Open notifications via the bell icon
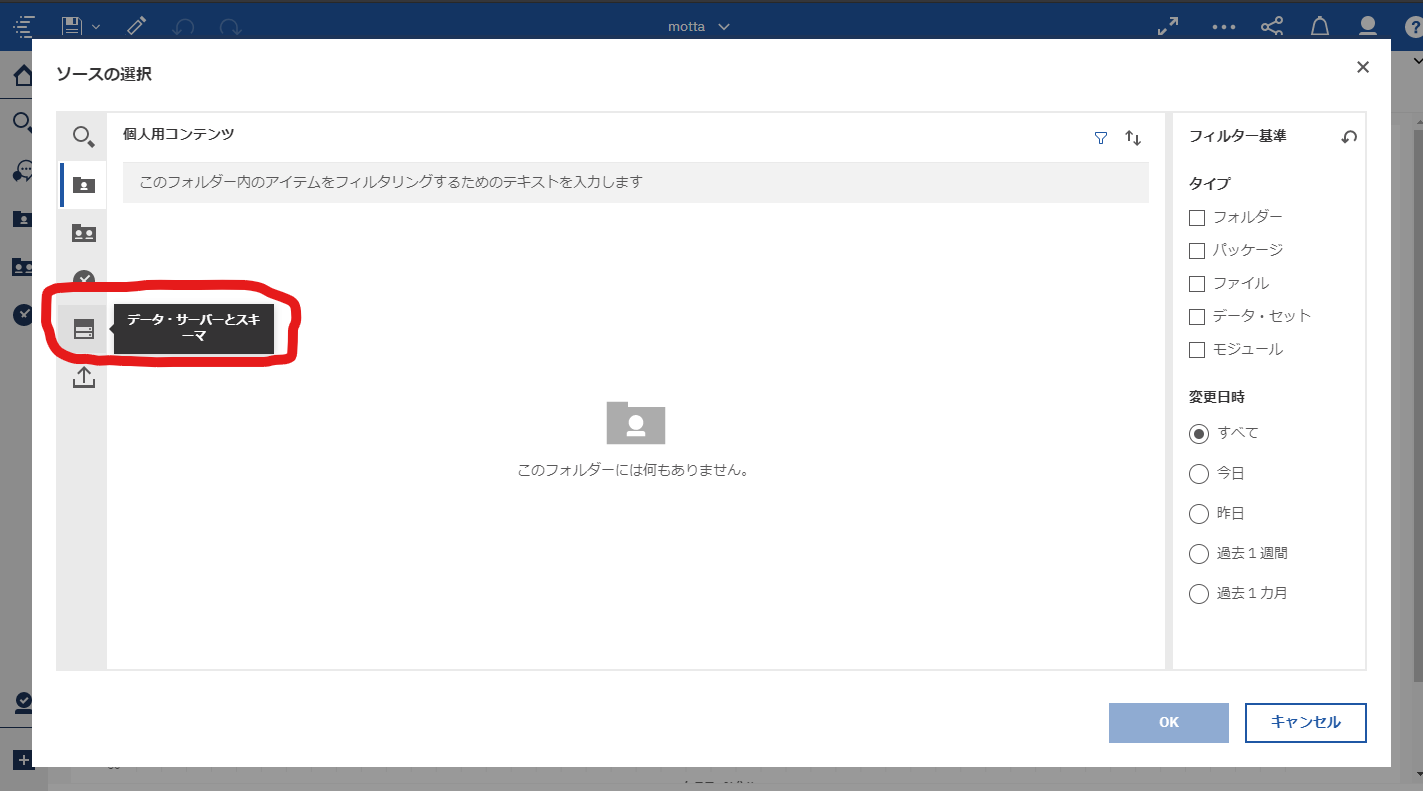Viewport: 1423px width, 791px height. (1319, 26)
